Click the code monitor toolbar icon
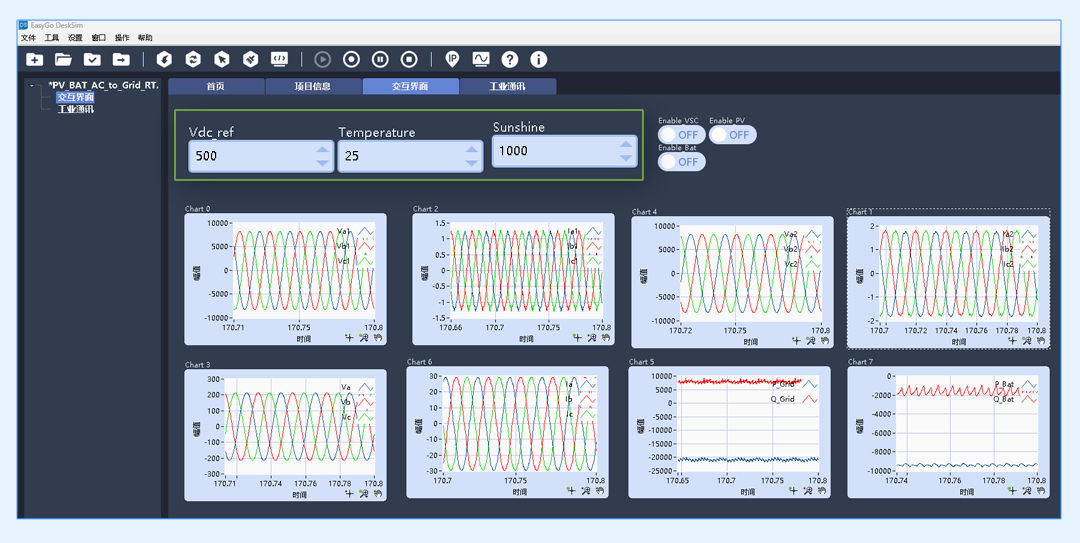Image resolution: width=1080 pixels, height=543 pixels. click(x=279, y=59)
